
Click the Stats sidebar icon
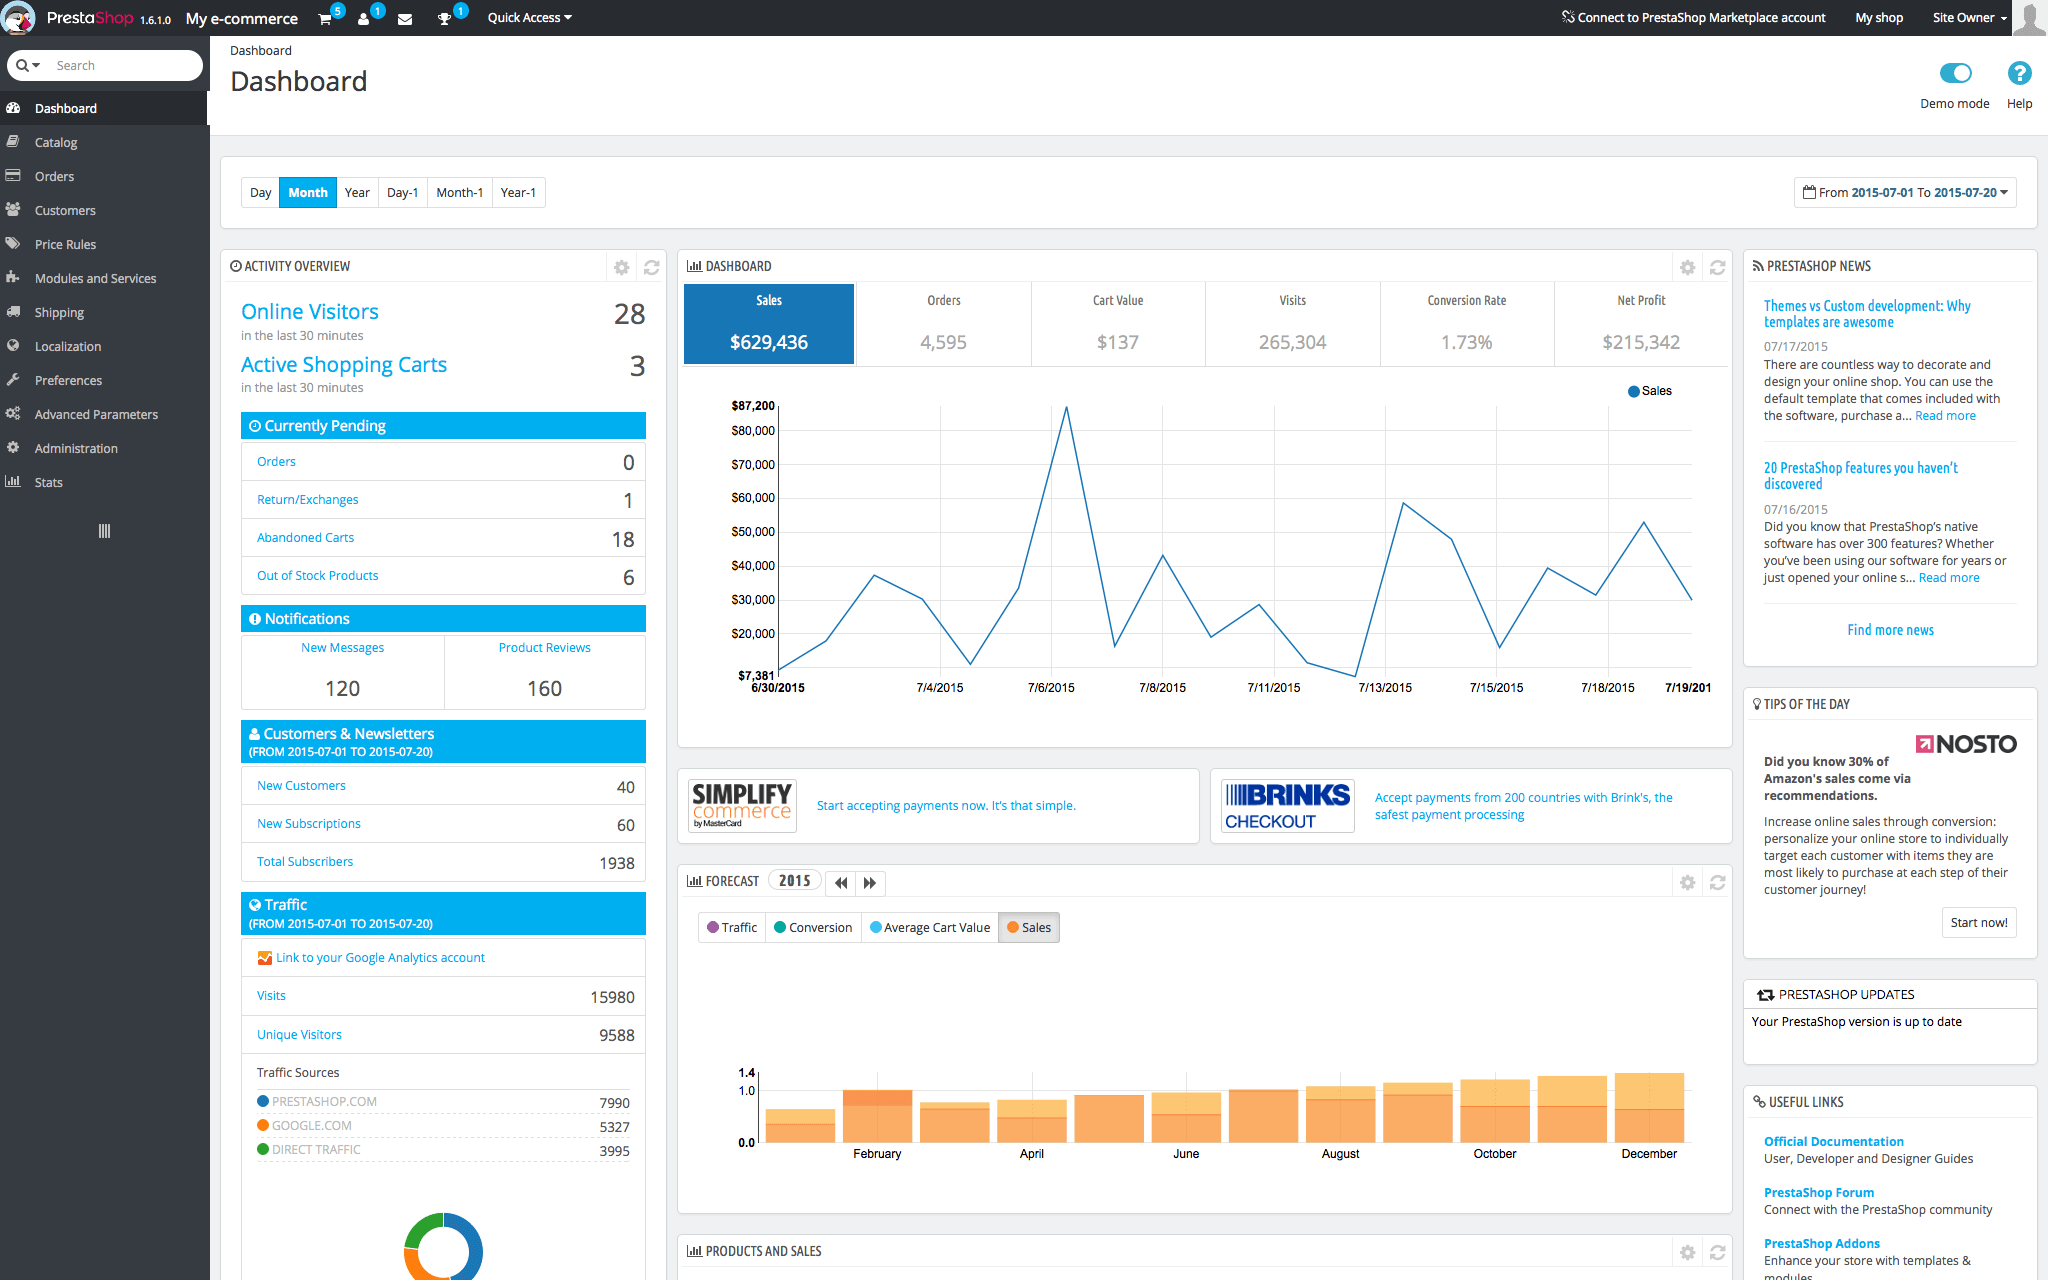pos(15,481)
